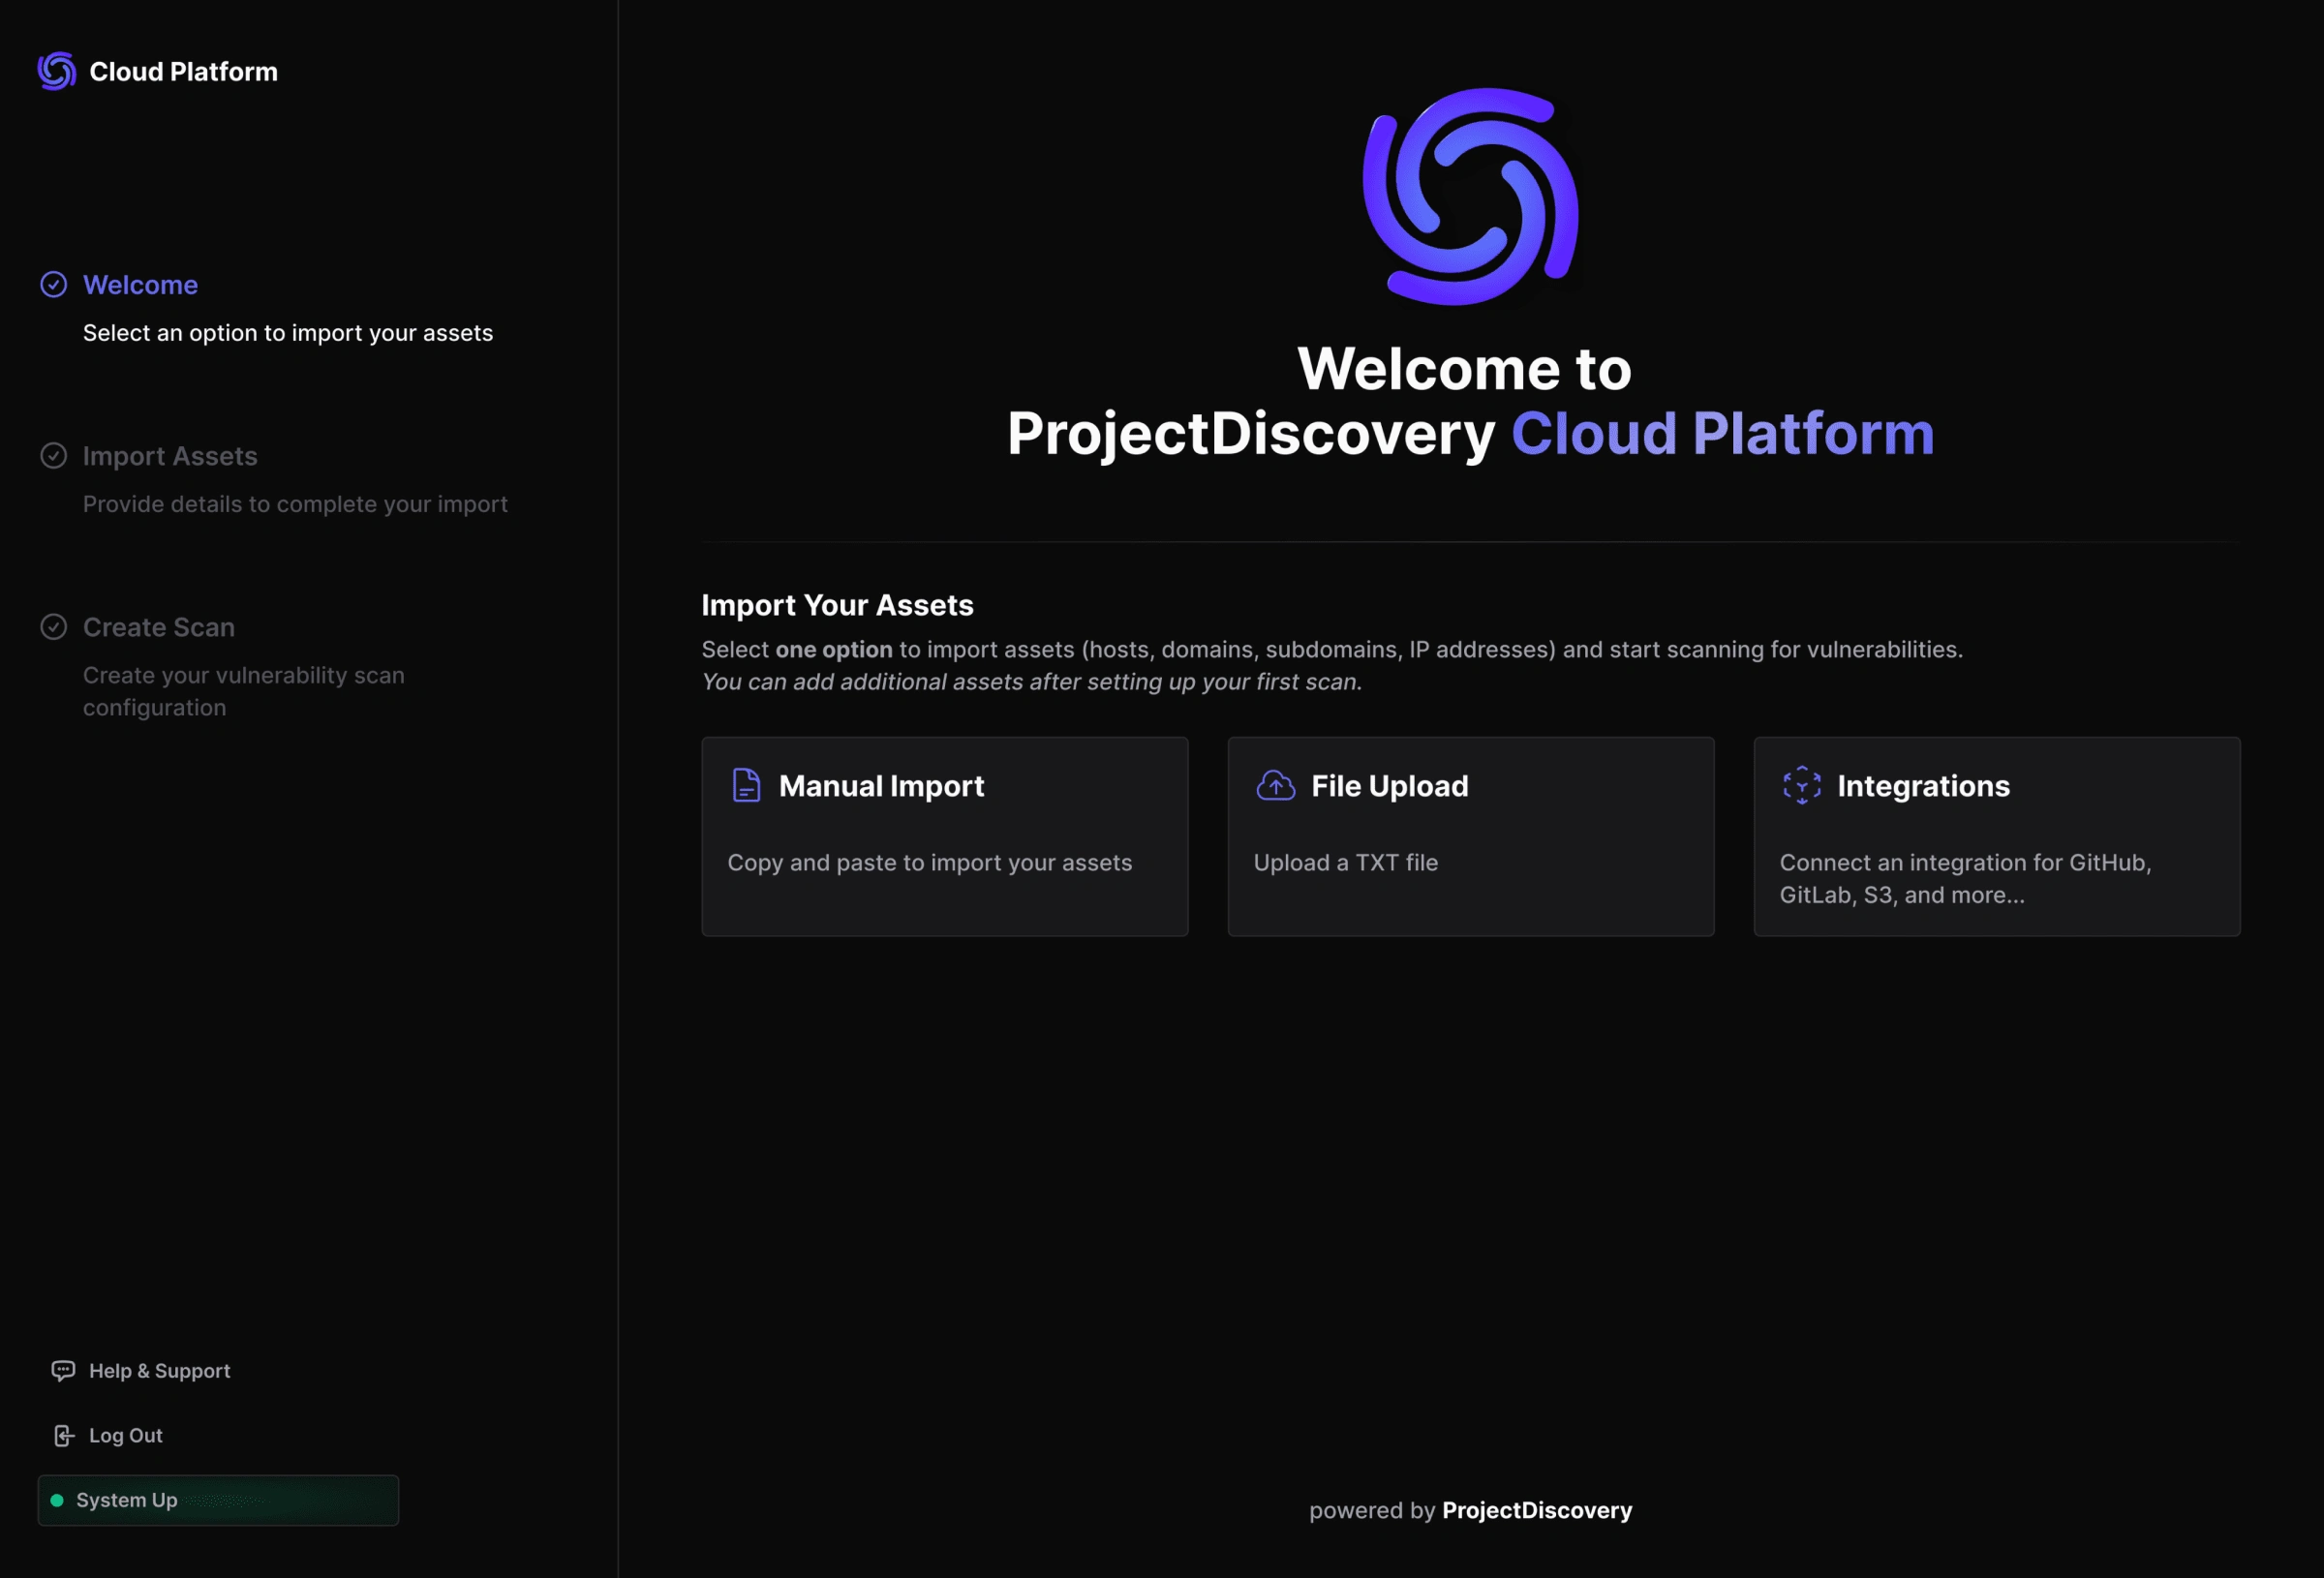Click the green System Up status dot

point(57,1501)
